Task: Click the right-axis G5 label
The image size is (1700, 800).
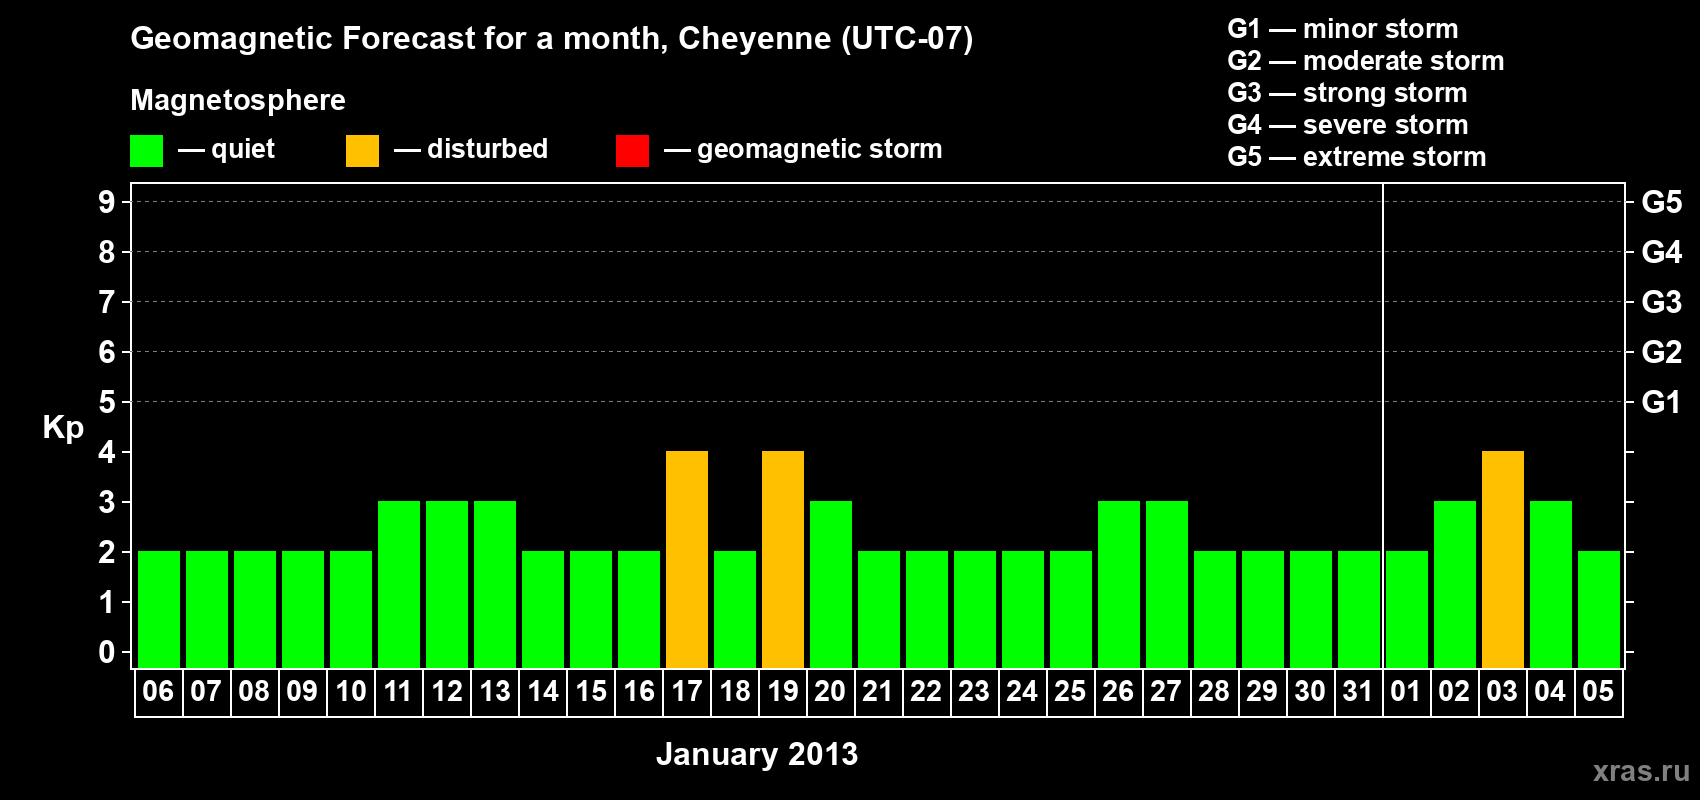Action: click(x=1662, y=202)
